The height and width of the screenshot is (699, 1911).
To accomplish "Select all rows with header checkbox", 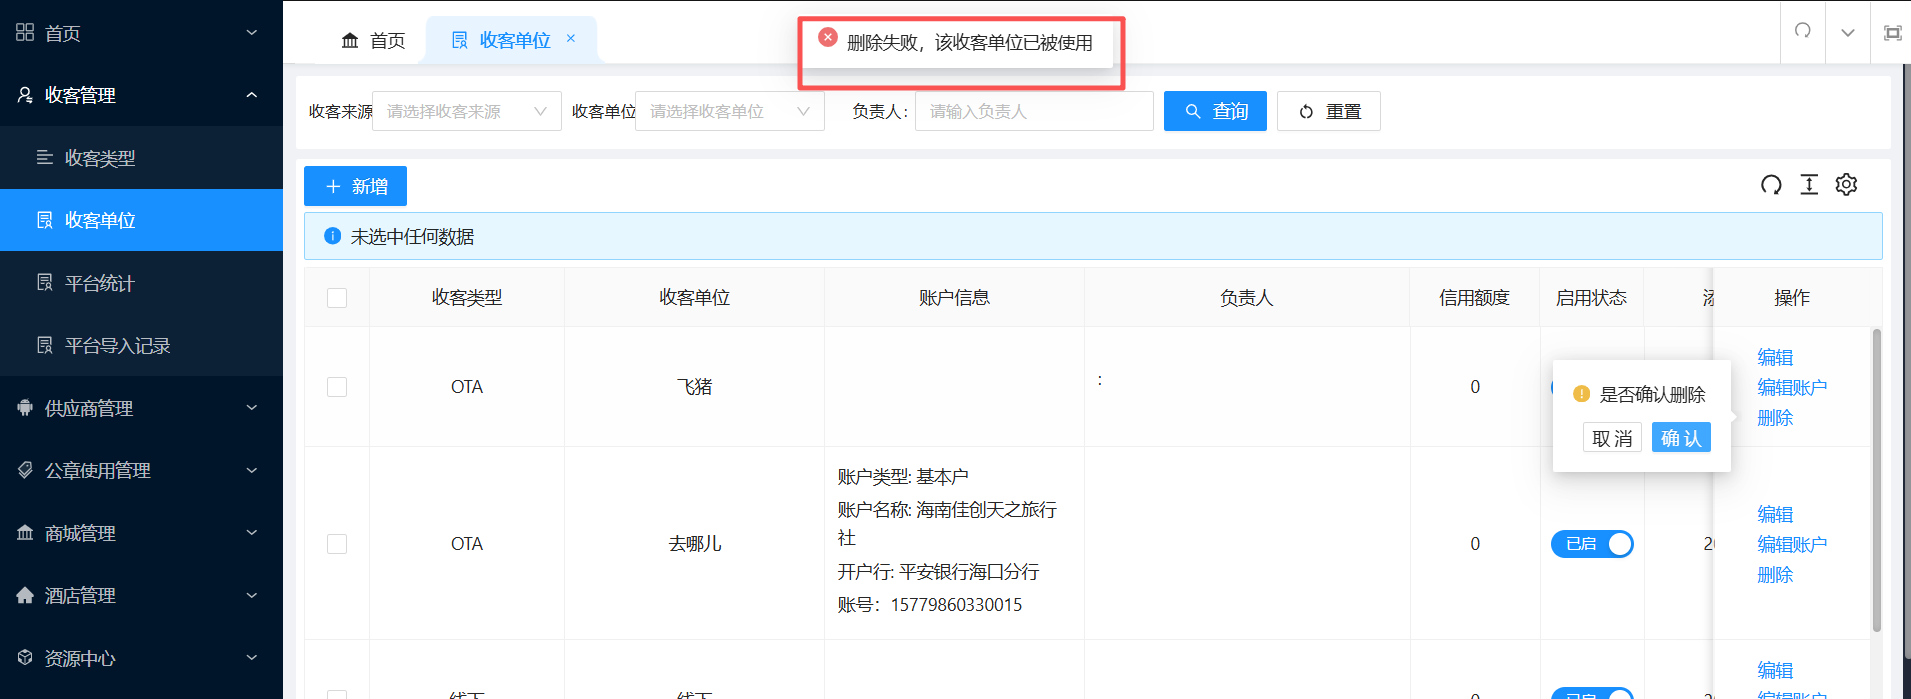I will point(337,298).
